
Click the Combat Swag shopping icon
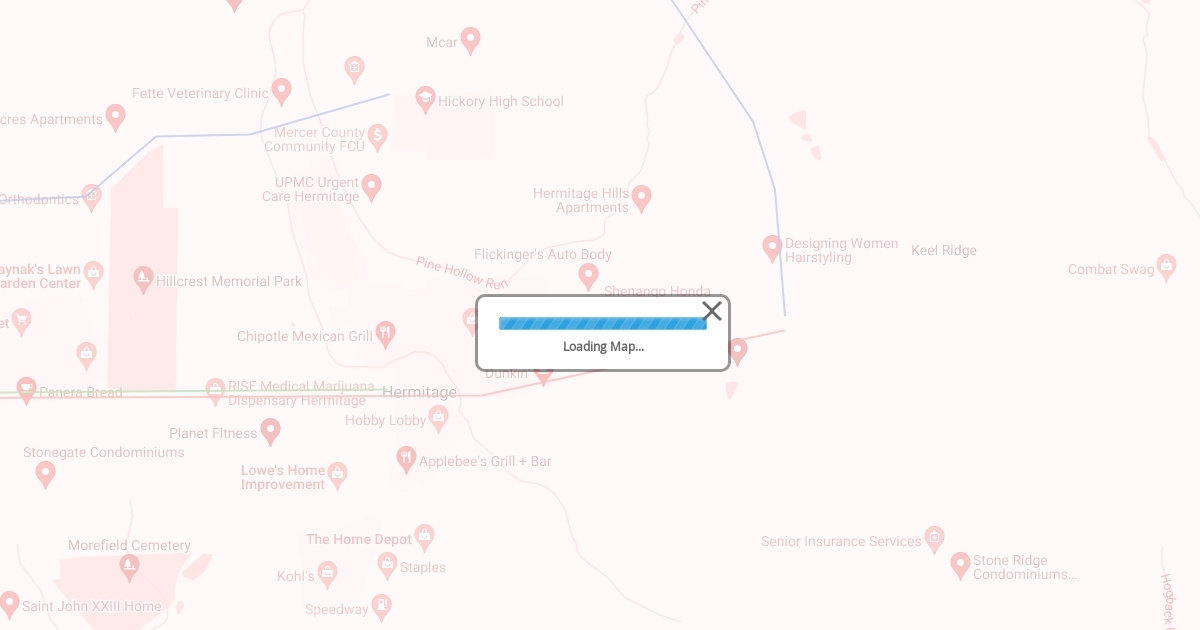point(1167,268)
